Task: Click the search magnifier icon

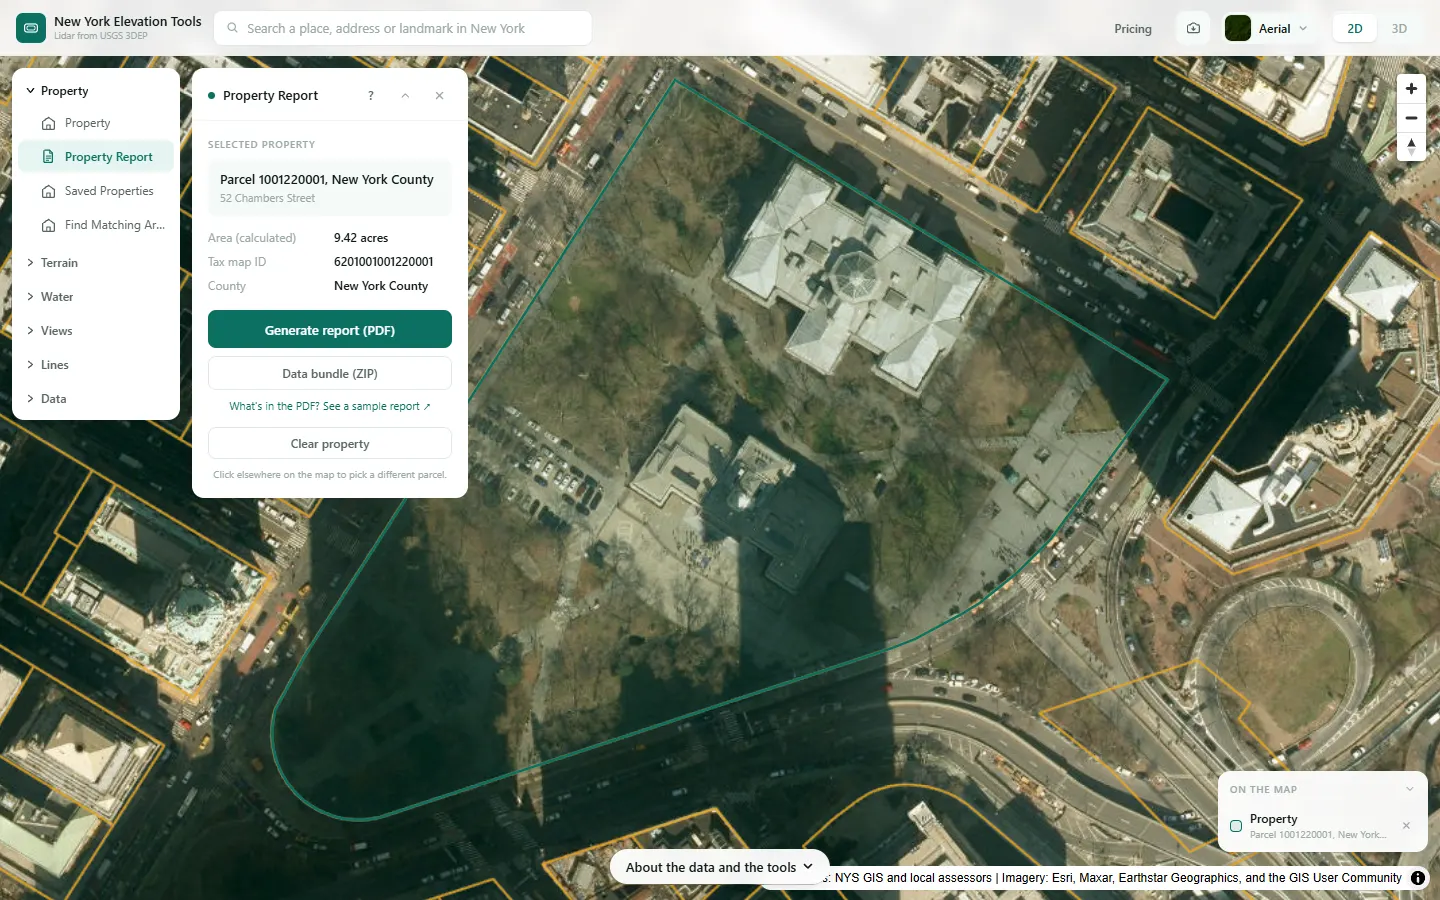Action: click(233, 28)
